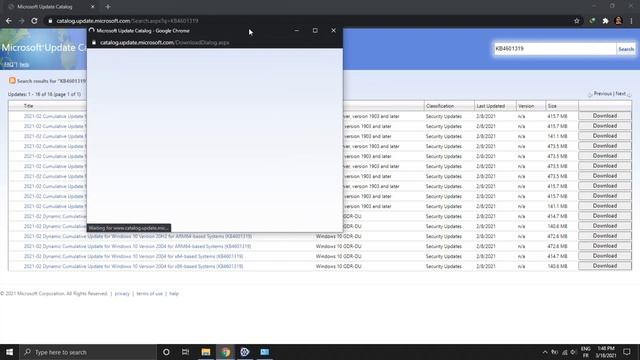This screenshot has height=360, width=640.
Task: Open the privacy link in the footer
Action: pyautogui.click(x=122, y=293)
